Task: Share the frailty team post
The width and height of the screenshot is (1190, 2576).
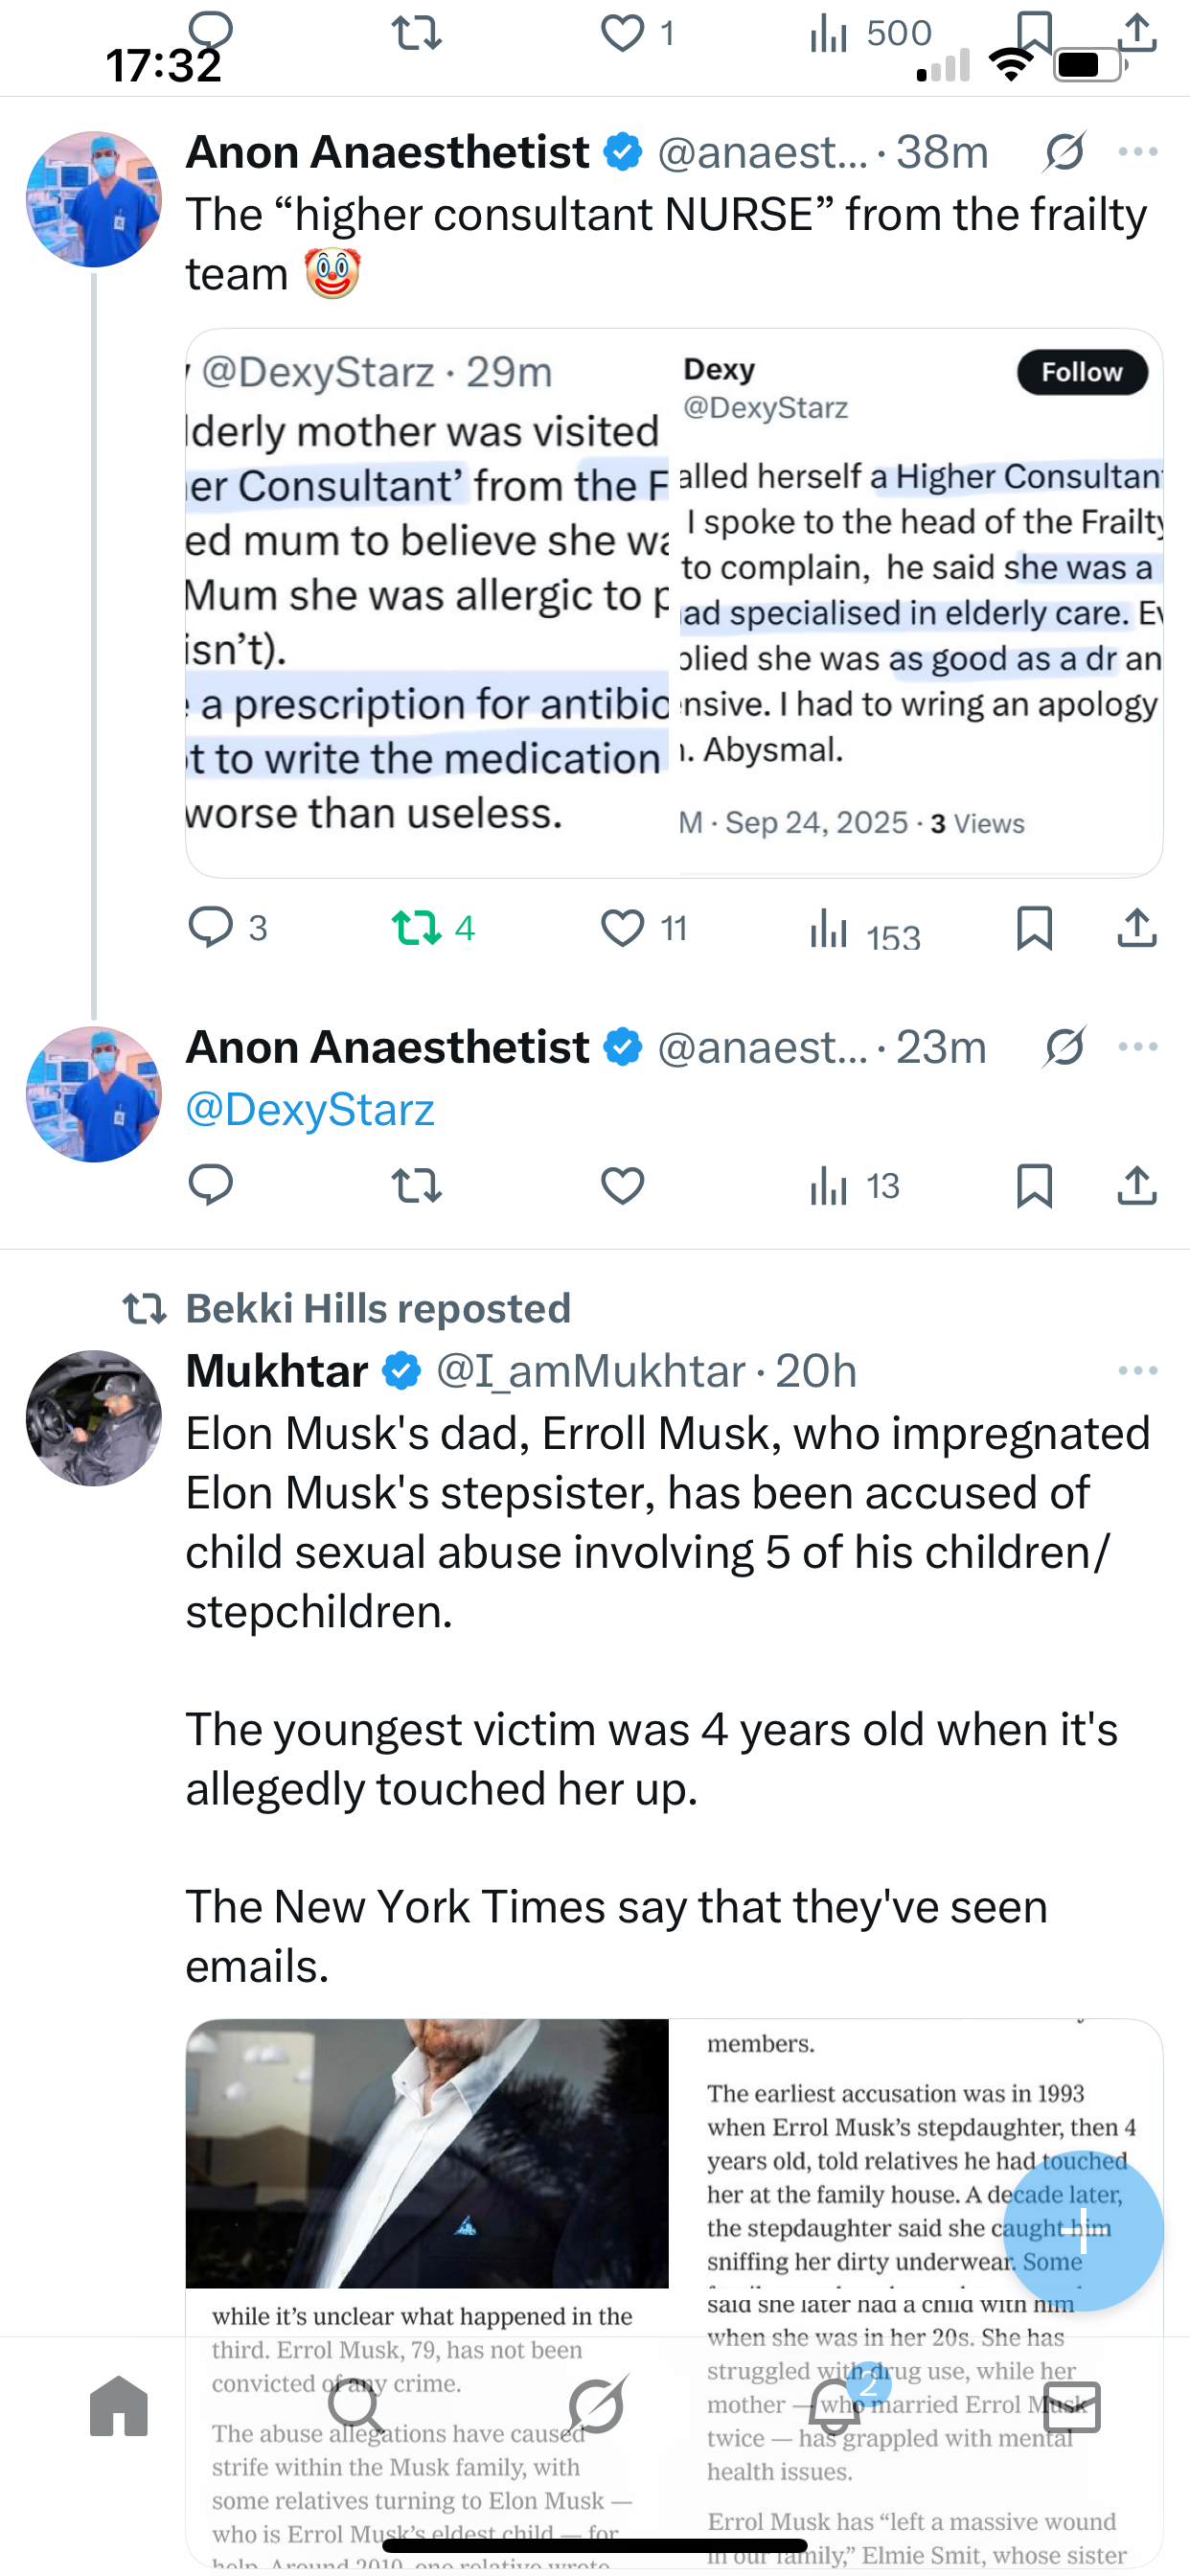Action: [1137, 928]
